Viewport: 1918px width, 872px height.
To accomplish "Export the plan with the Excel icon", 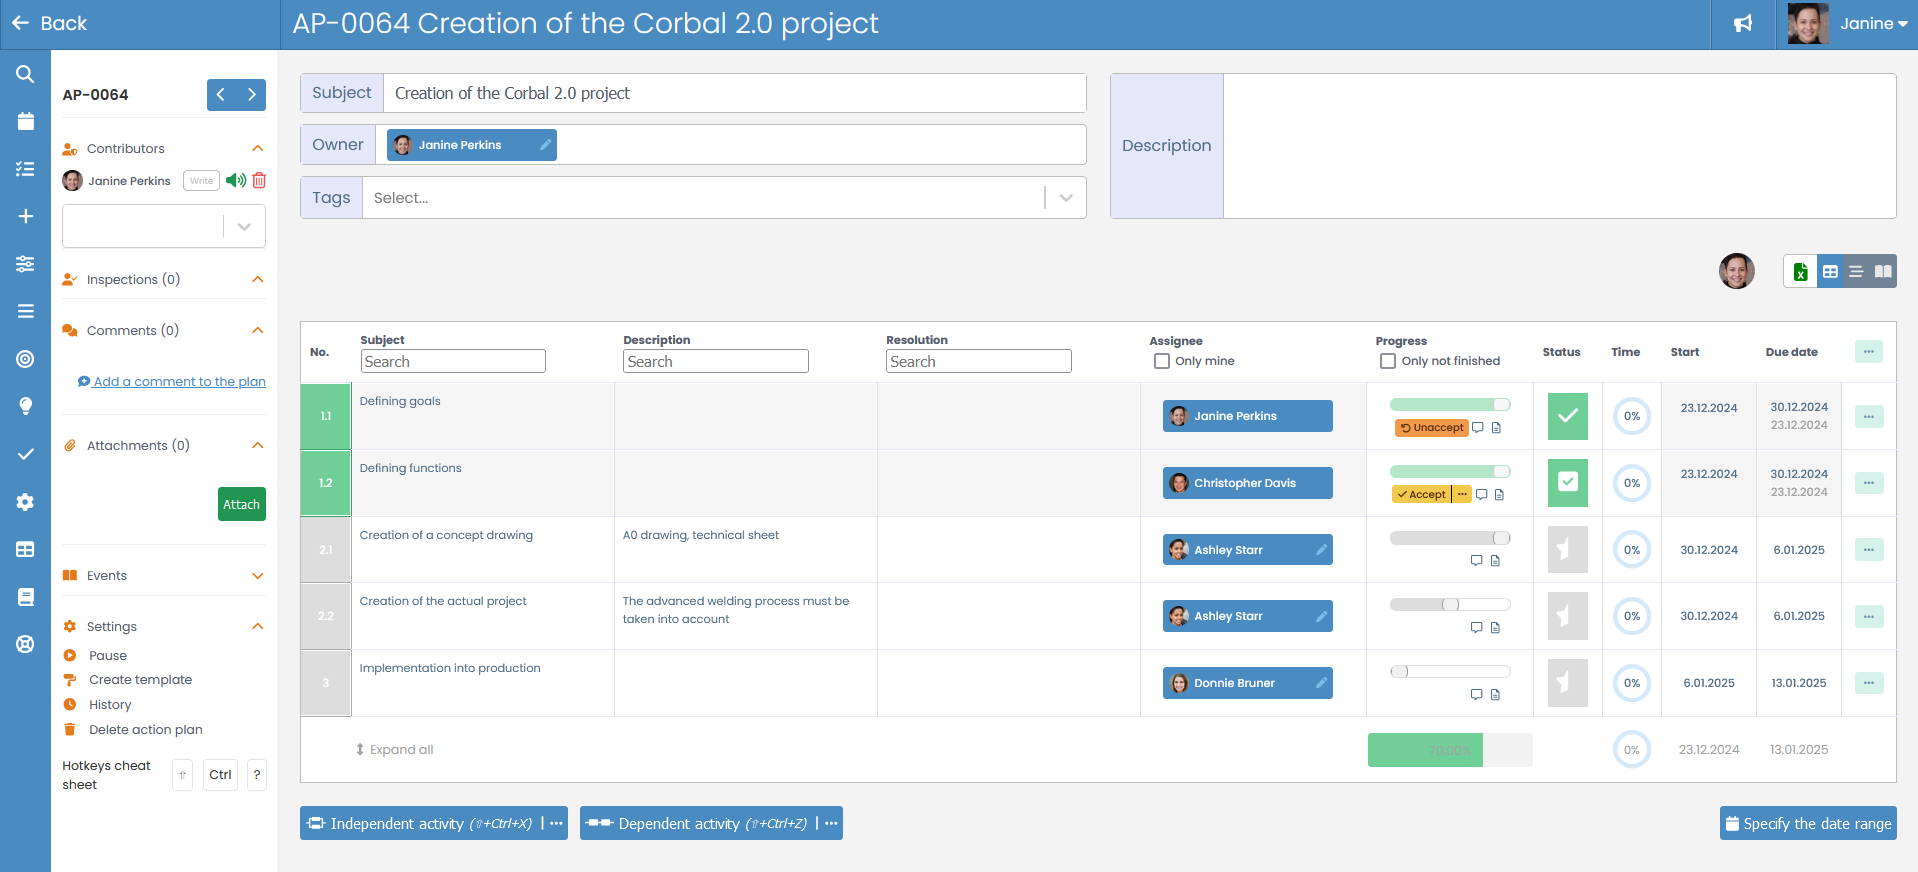I will tap(1800, 272).
